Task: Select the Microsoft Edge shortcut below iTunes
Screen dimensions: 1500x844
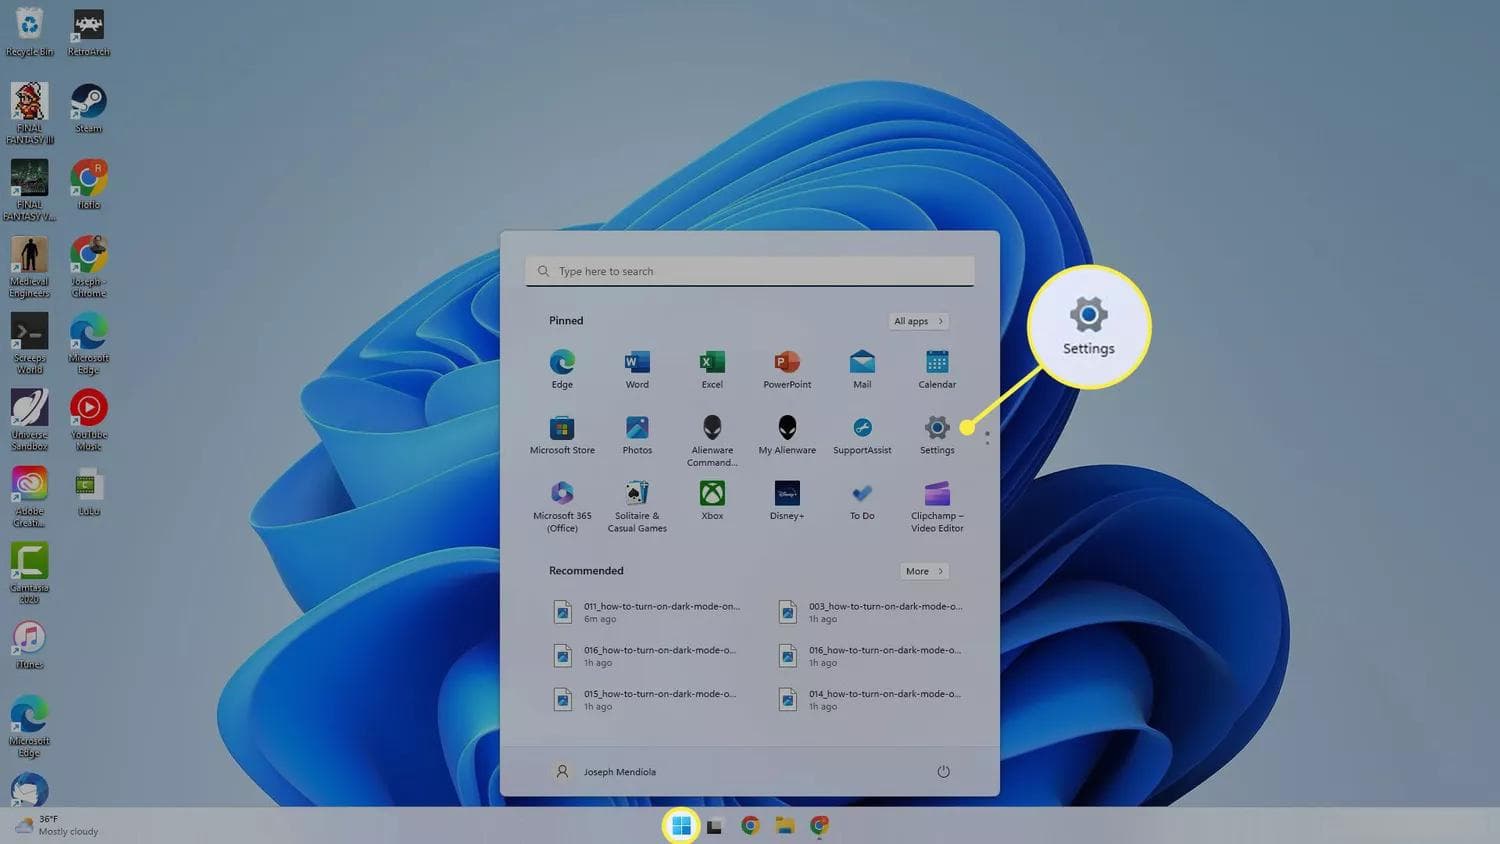Action: pos(29,726)
